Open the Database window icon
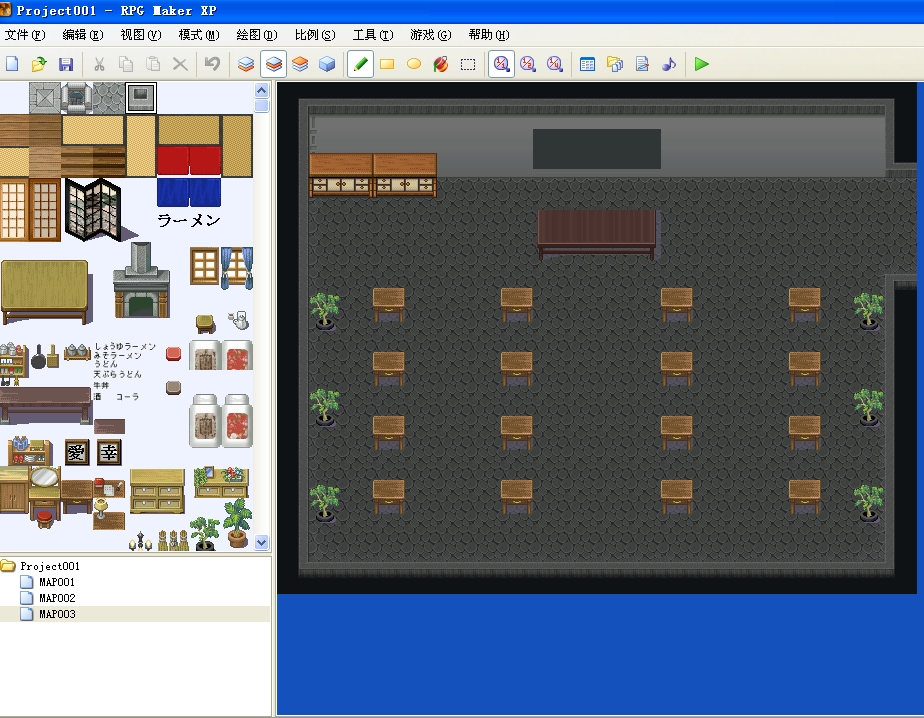Viewport: 924px width, 718px height. click(588, 64)
